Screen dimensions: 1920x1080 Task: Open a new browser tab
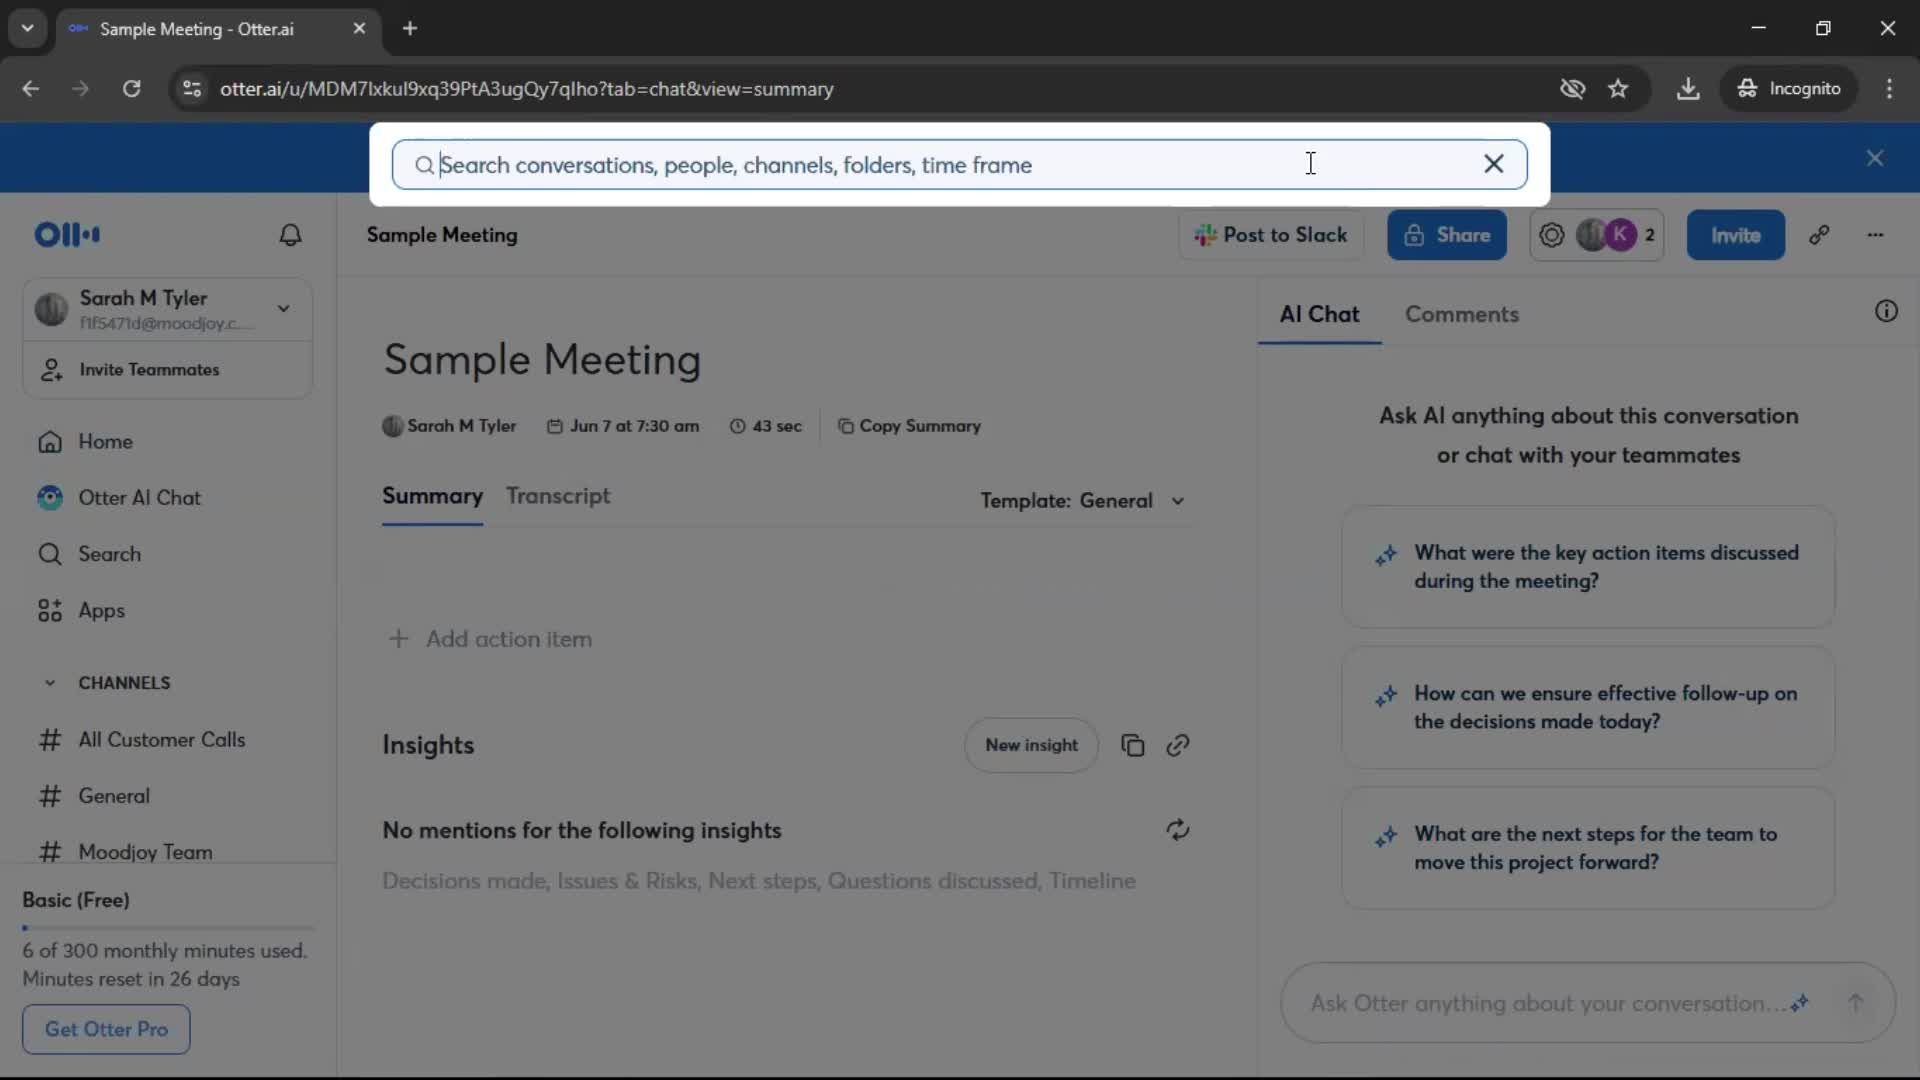tap(410, 29)
